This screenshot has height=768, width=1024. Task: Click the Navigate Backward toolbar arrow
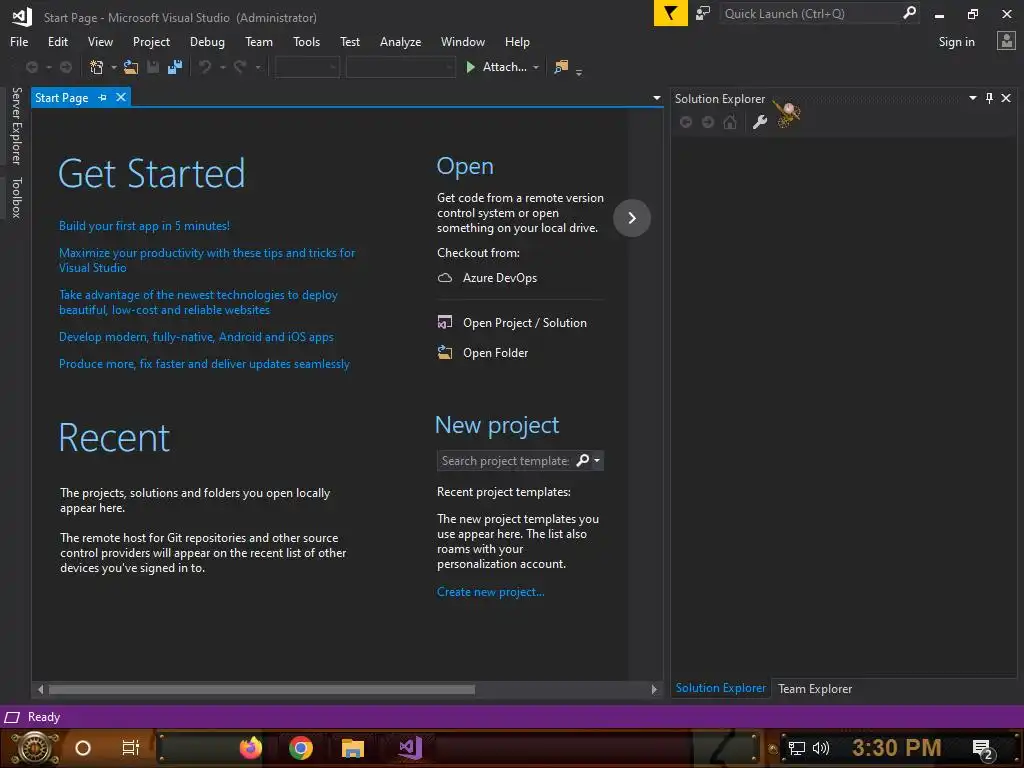coord(31,67)
